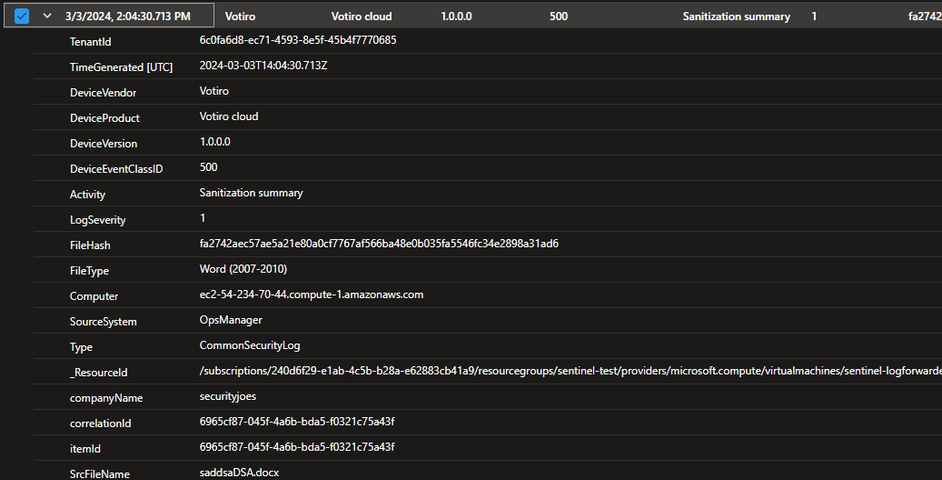The image size is (942, 480).
Task: Click the companyName field label
Action: pos(106,398)
